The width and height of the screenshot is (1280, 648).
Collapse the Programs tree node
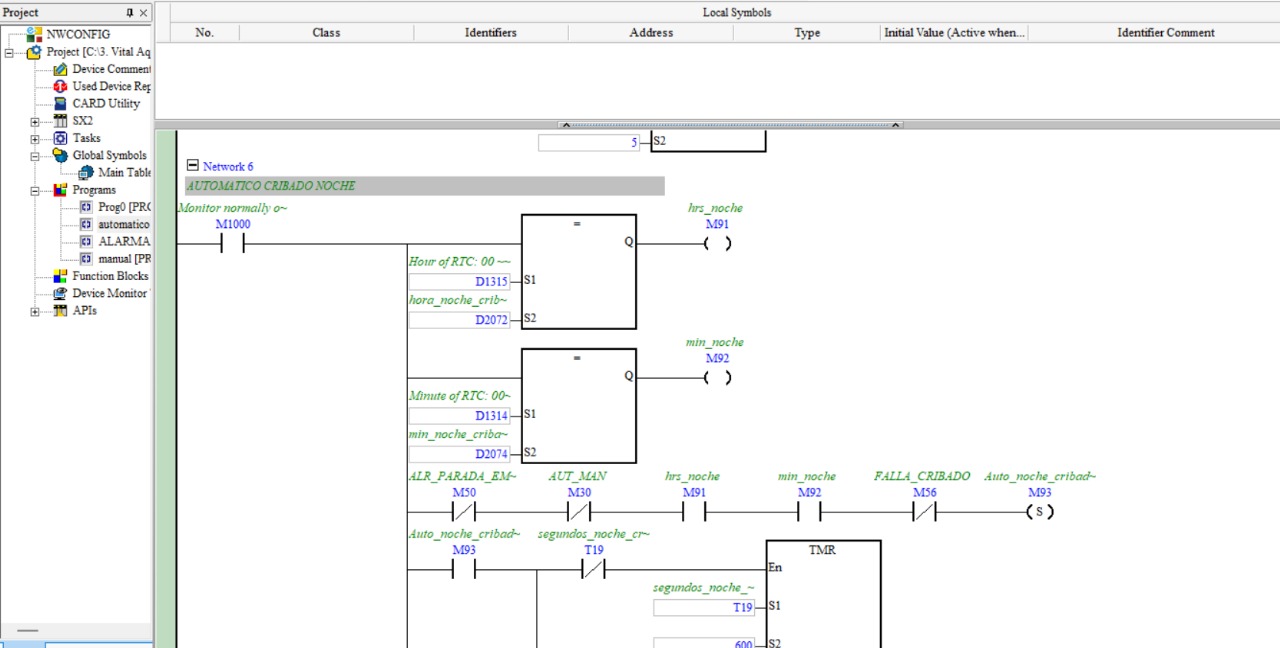click(35, 190)
